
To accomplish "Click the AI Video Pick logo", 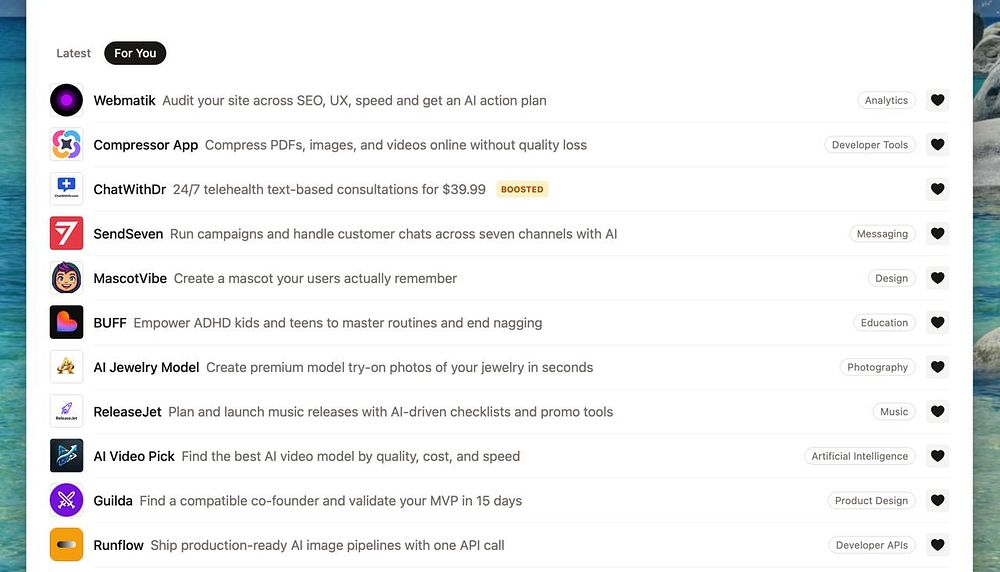I will (x=67, y=456).
